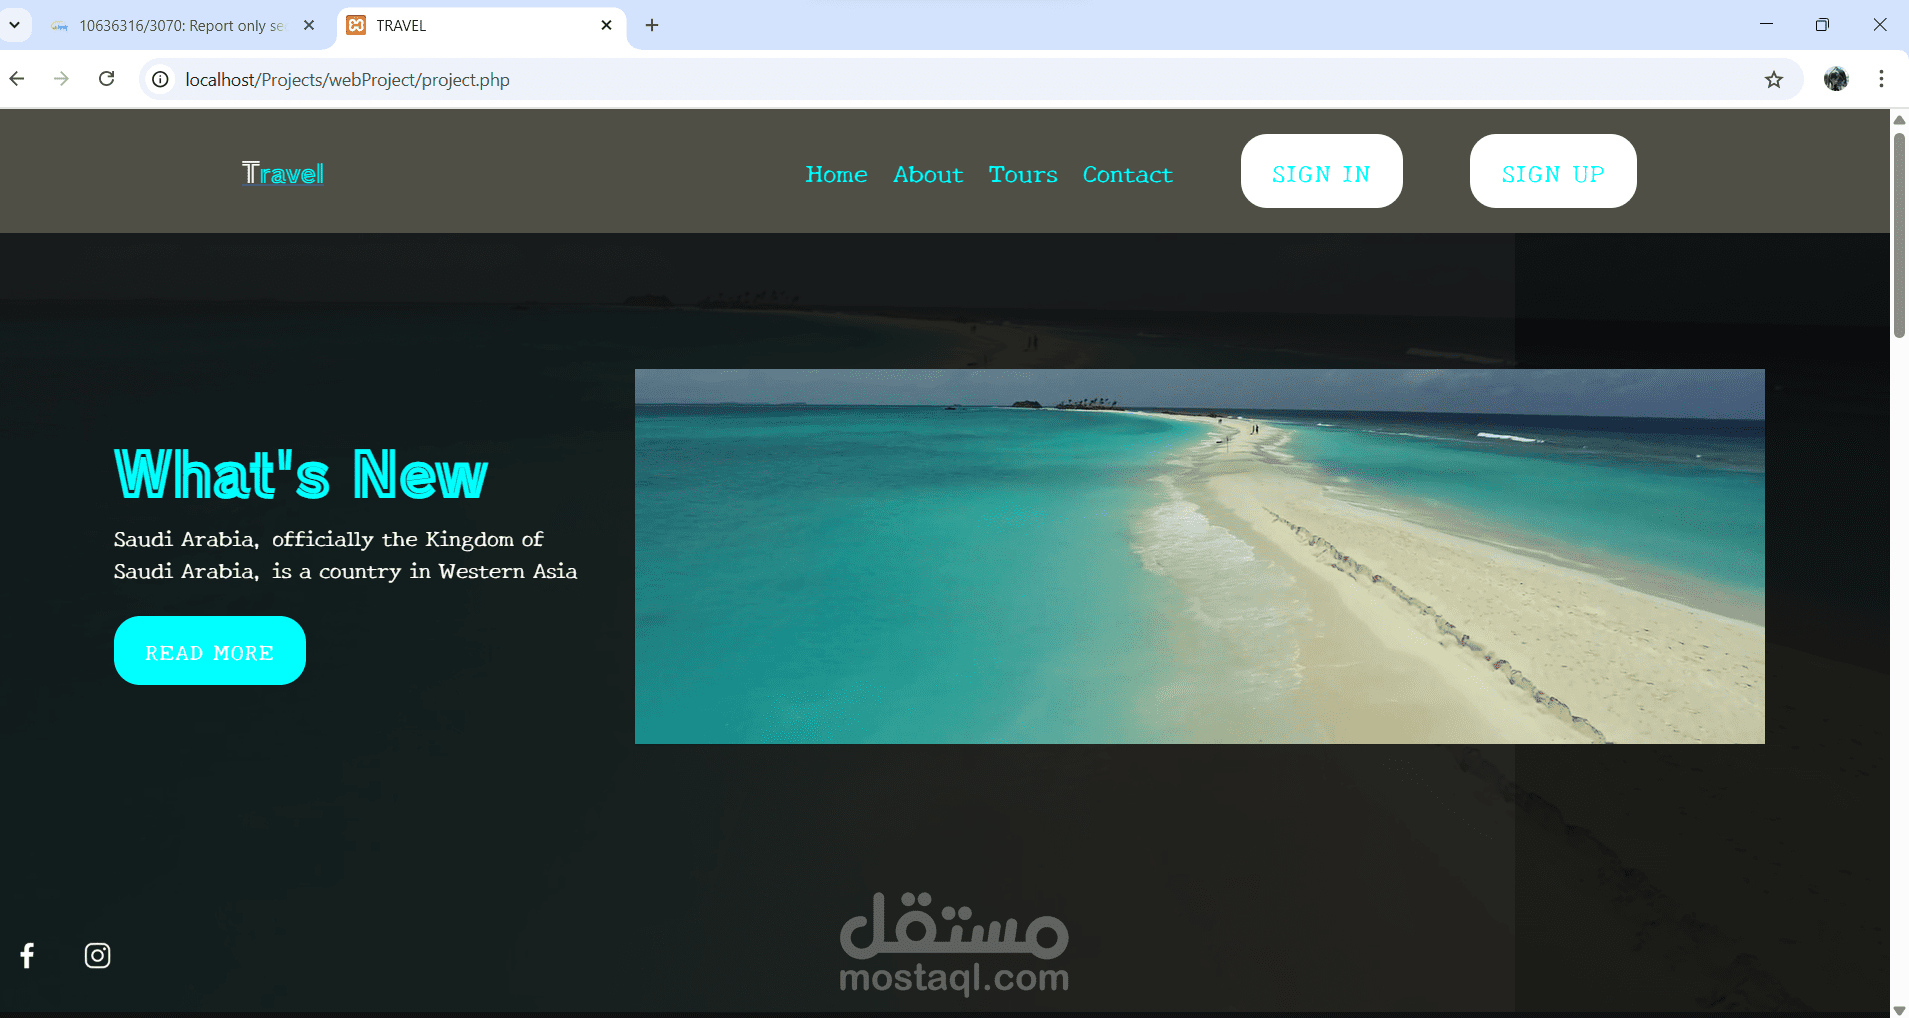Viewport: 1909px width, 1018px height.
Task: Open the About nav link
Action: pyautogui.click(x=928, y=174)
